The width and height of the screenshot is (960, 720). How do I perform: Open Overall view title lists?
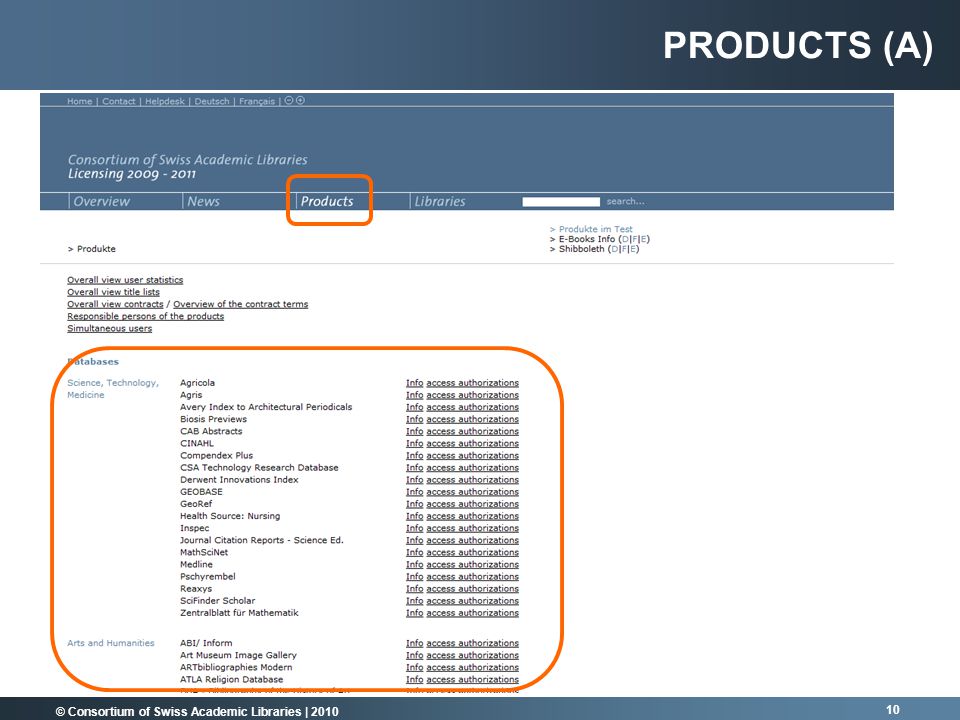(113, 292)
